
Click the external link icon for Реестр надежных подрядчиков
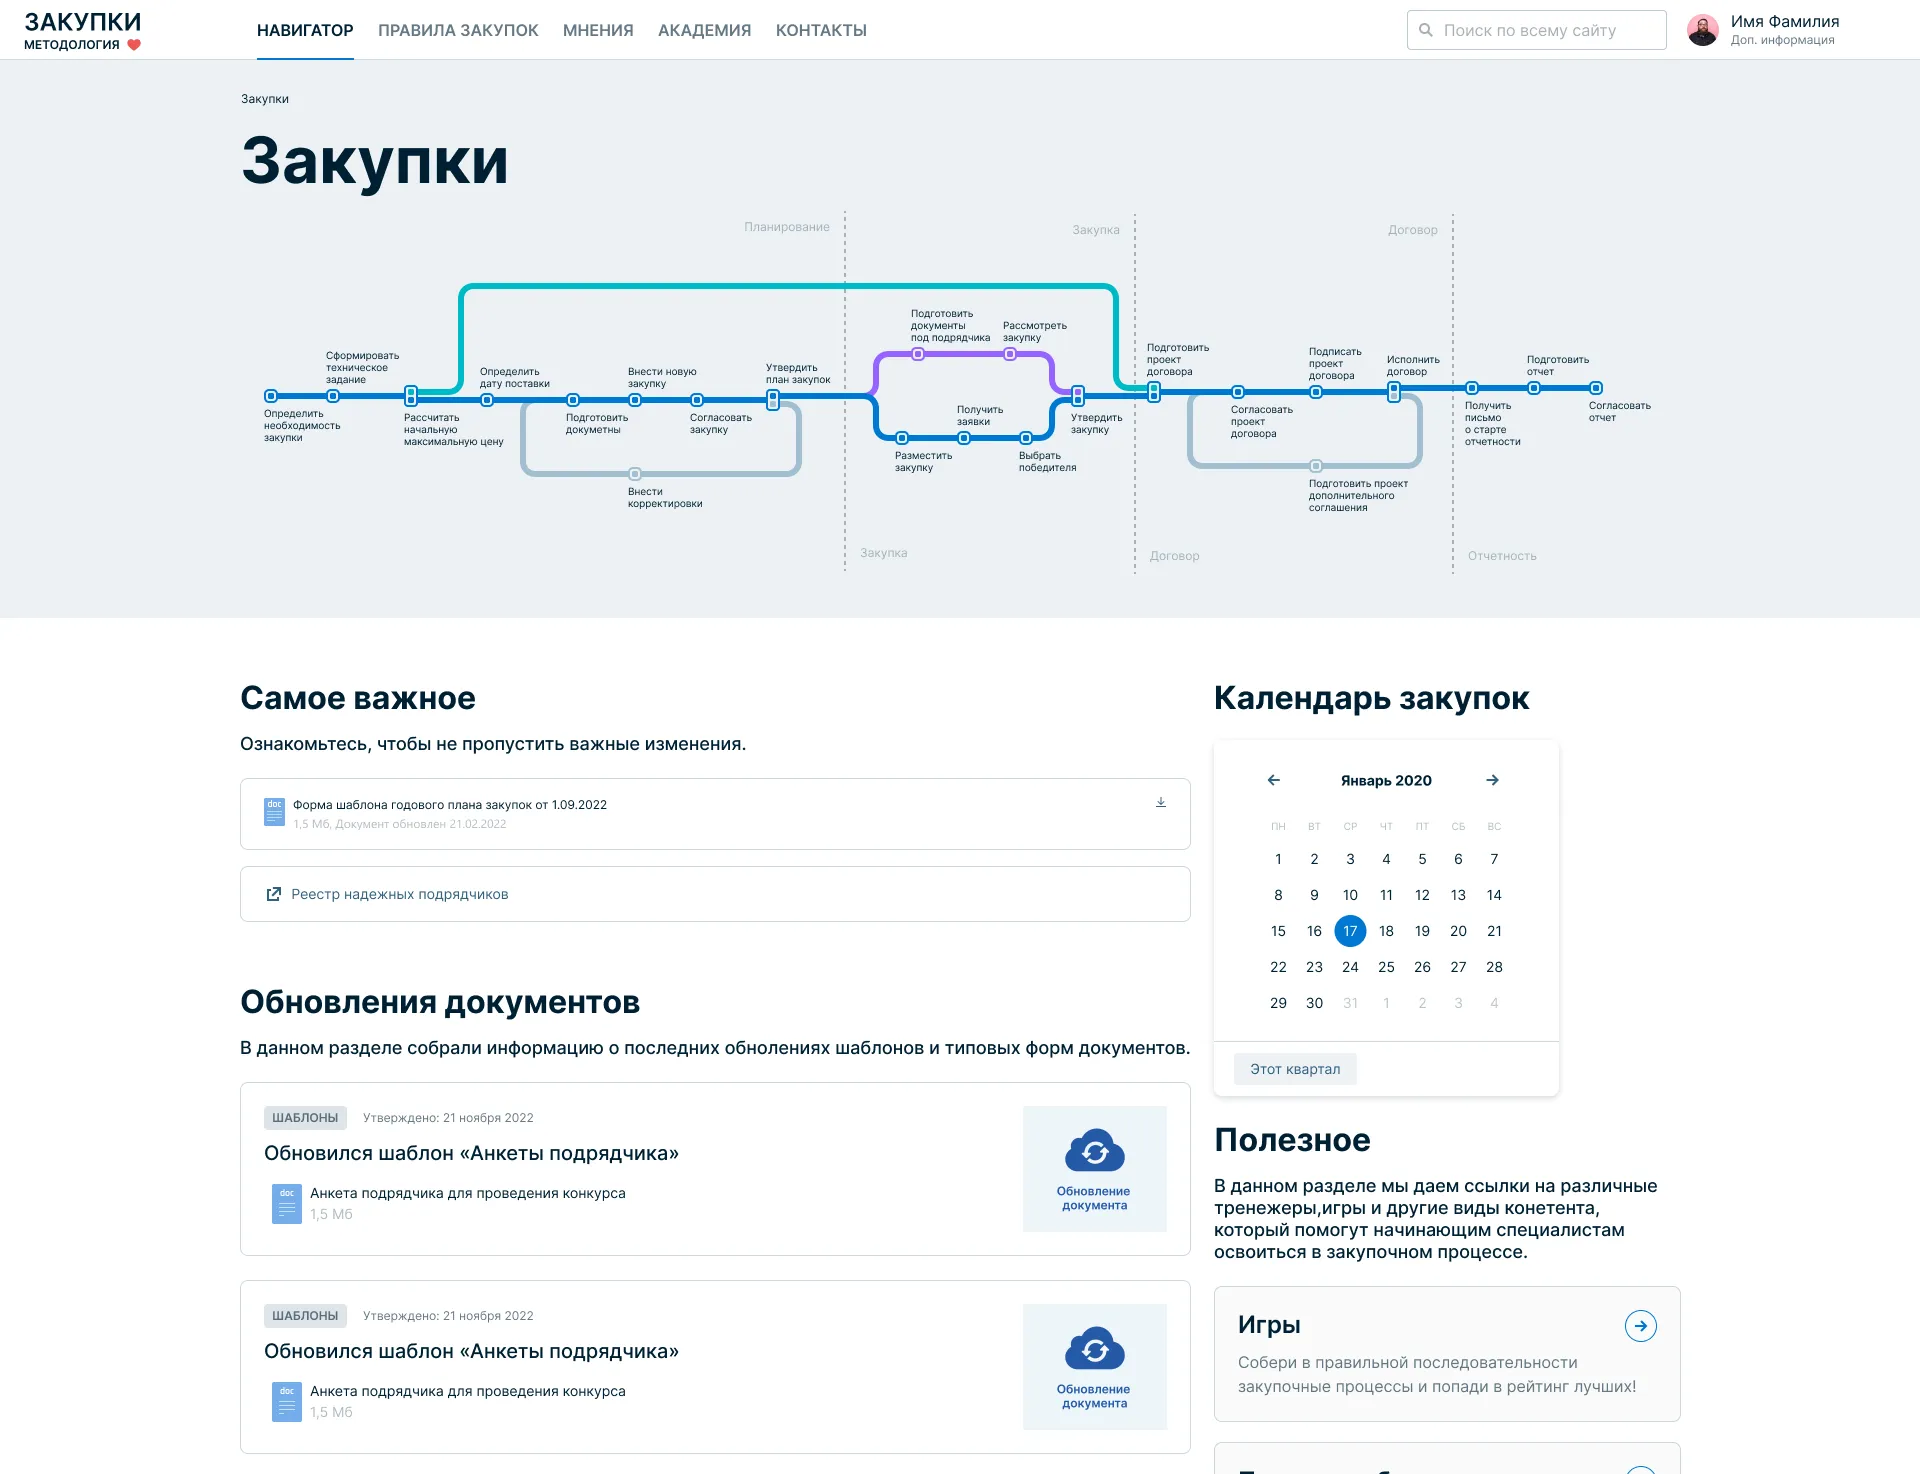tap(273, 894)
